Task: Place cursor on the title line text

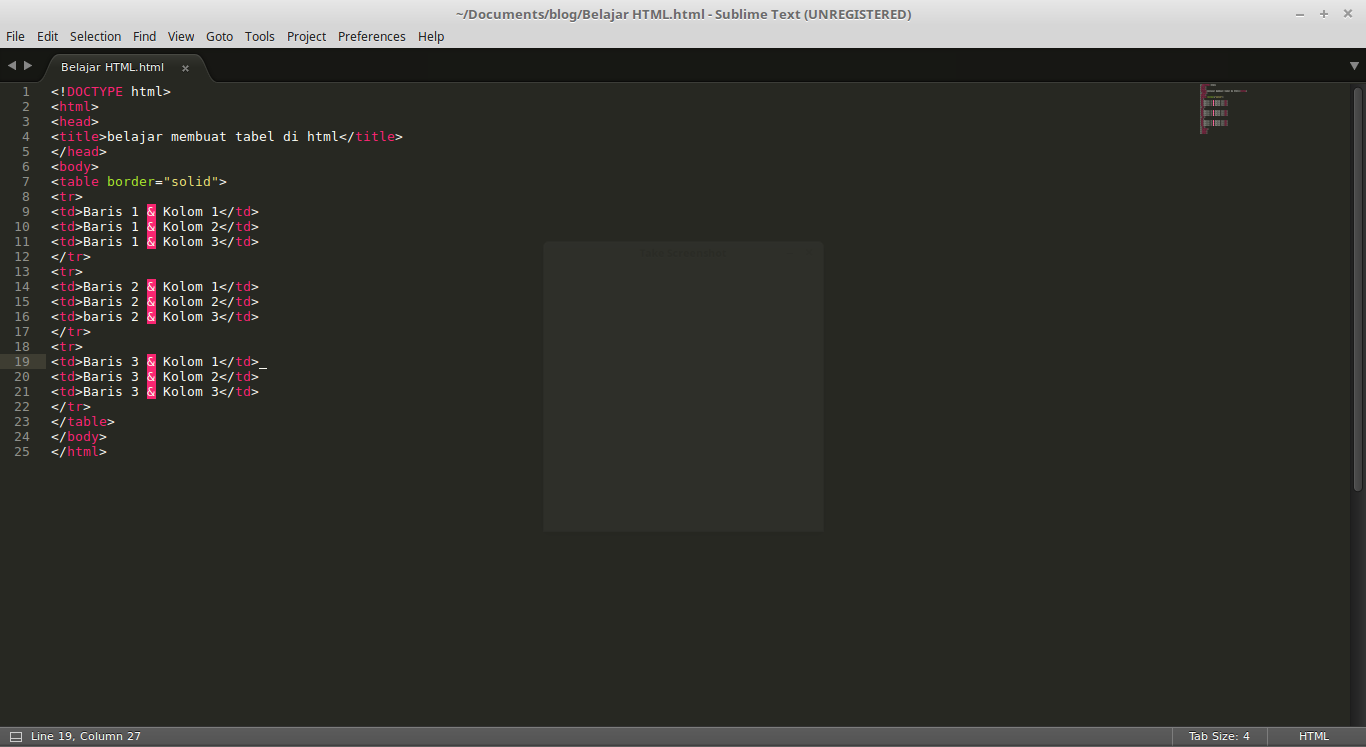Action: point(227,136)
